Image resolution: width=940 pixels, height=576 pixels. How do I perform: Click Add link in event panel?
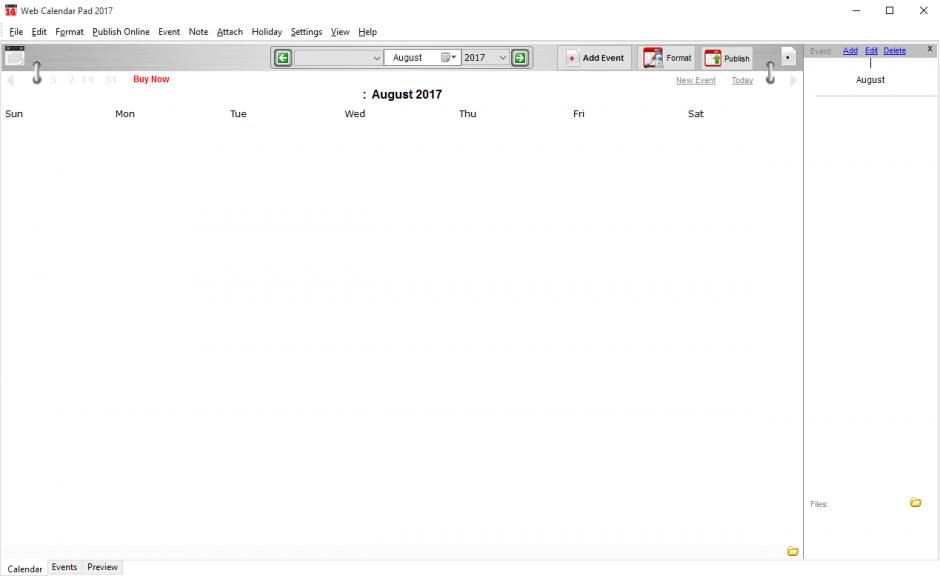[850, 51]
